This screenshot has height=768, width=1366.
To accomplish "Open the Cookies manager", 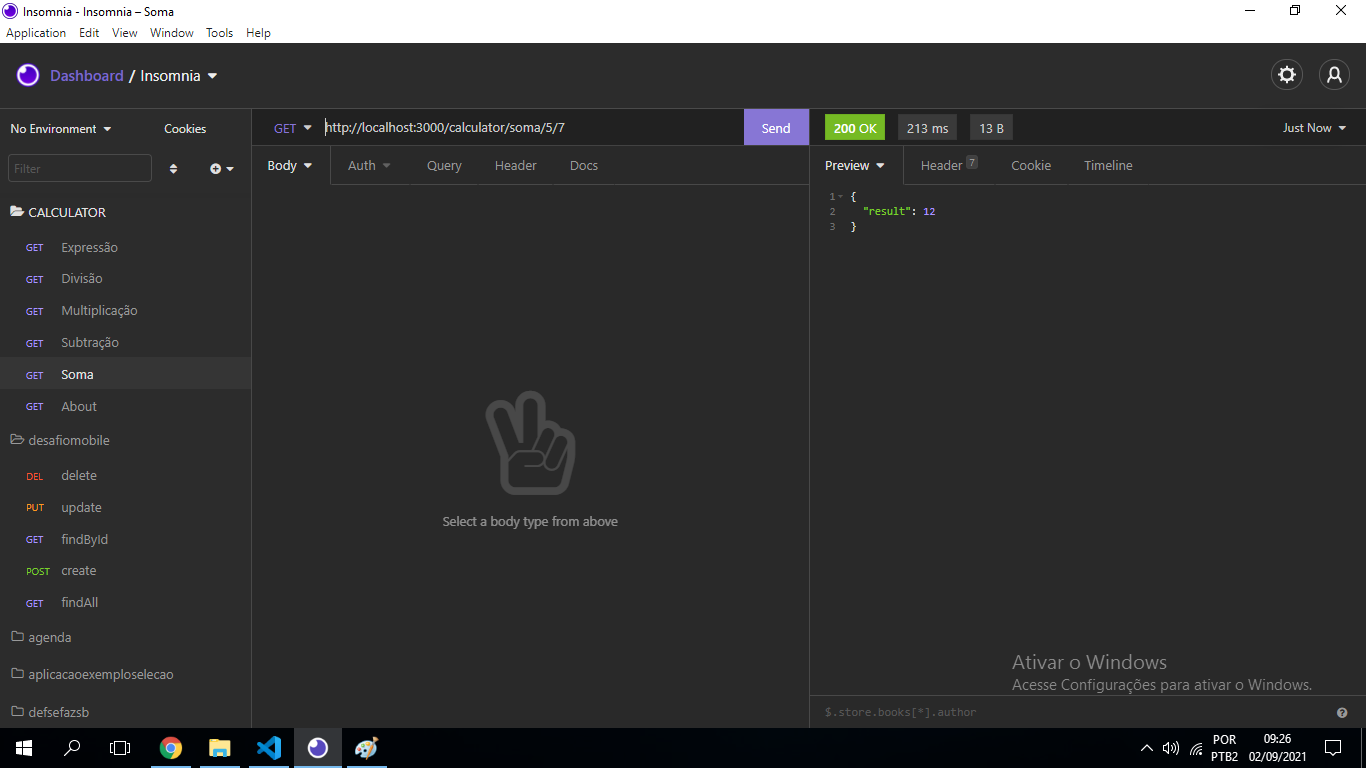I will (185, 129).
